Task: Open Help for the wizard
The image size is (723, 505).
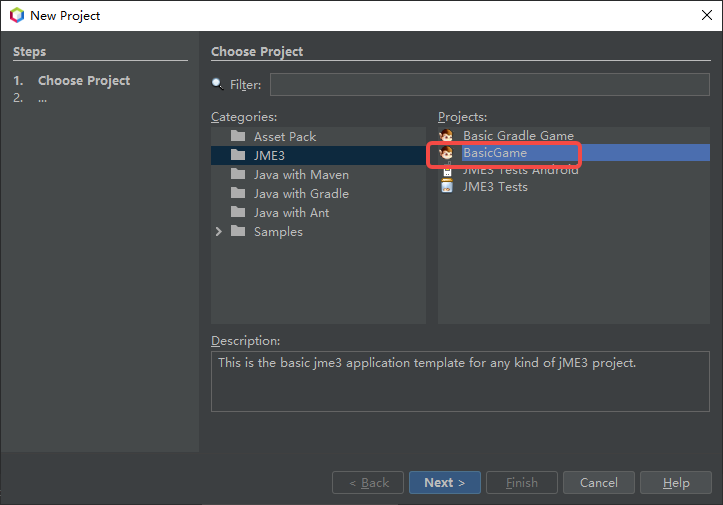Action: [x=676, y=483]
